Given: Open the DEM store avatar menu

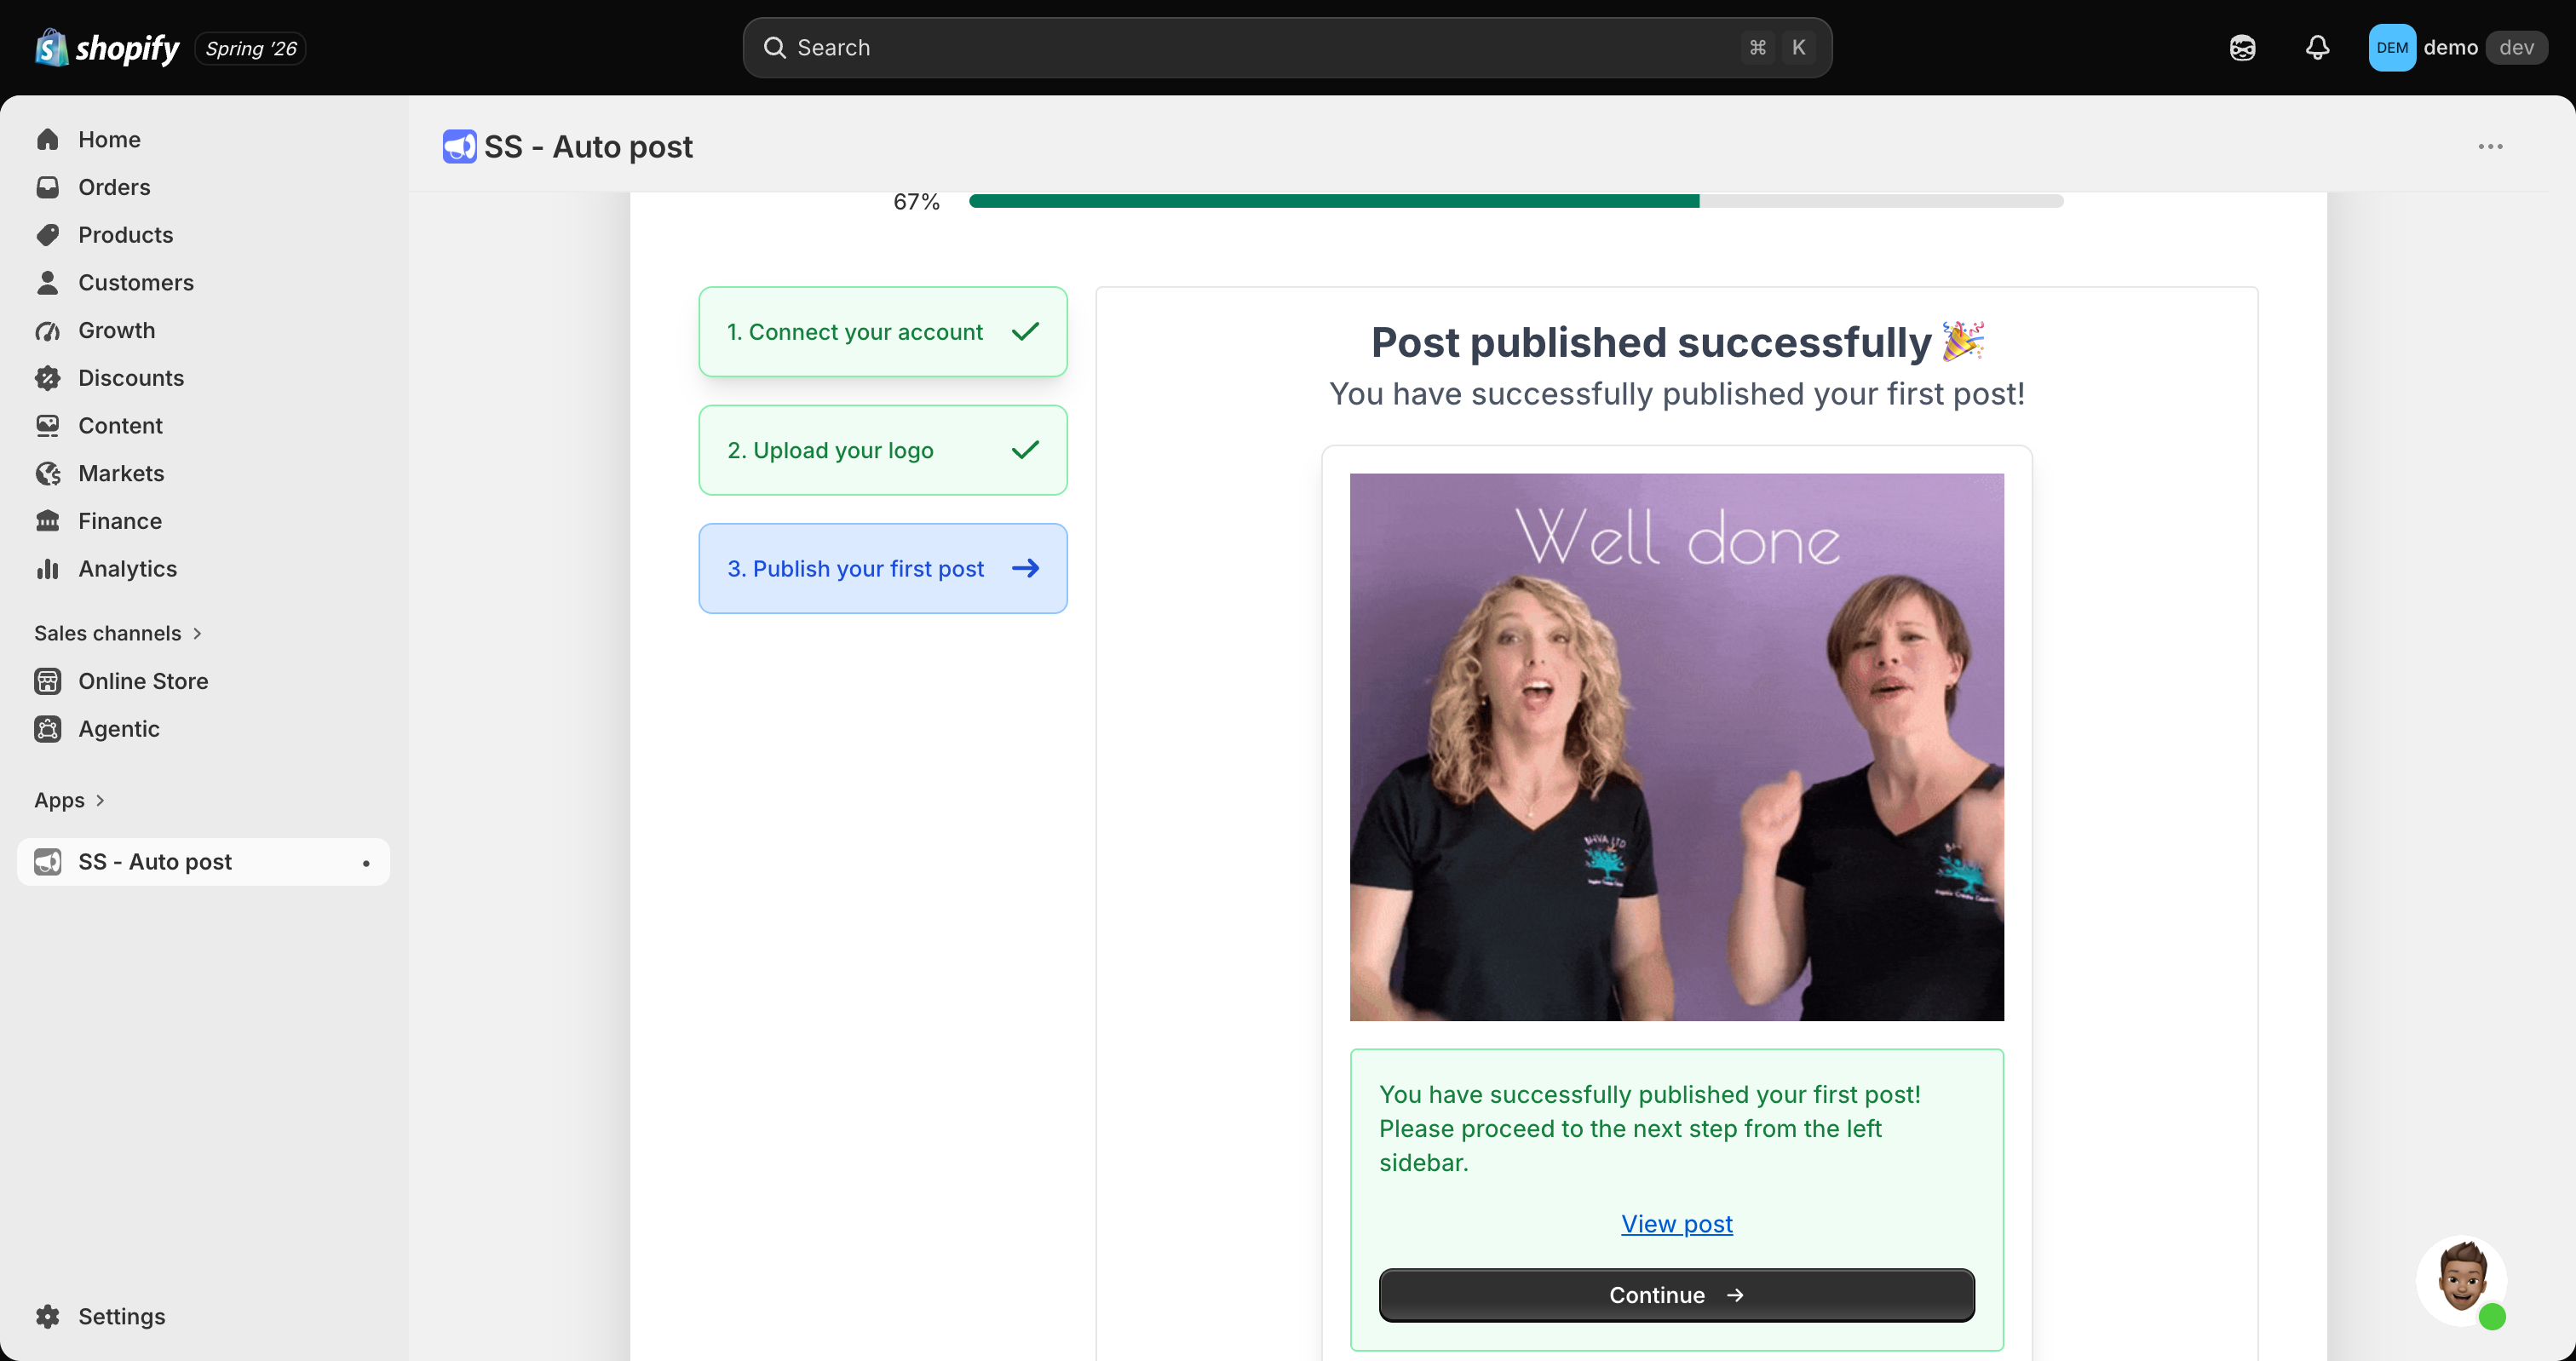Looking at the screenshot, I should pos(2392,47).
